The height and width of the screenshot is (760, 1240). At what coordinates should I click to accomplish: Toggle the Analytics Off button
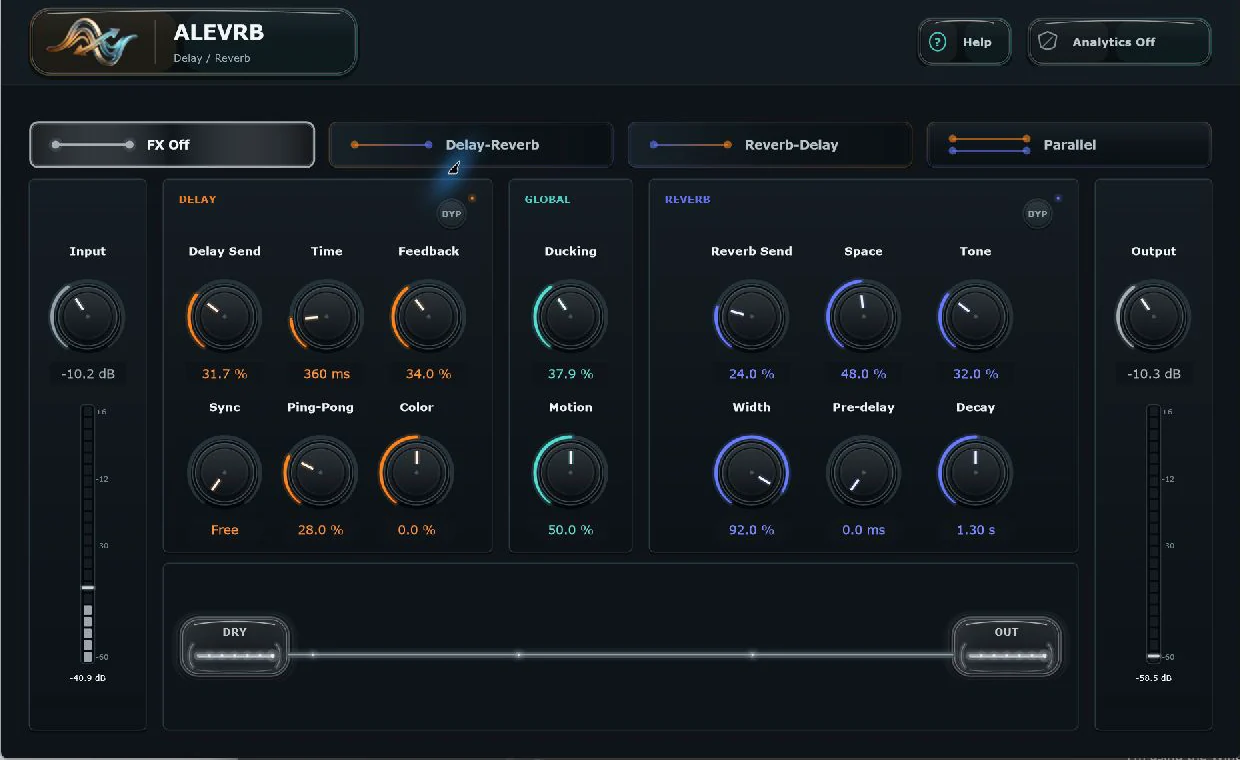pyautogui.click(x=1119, y=42)
